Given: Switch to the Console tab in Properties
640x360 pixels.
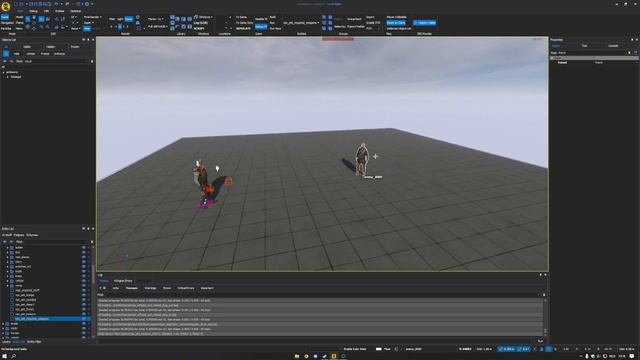Looking at the screenshot, I should pyautogui.click(x=613, y=46).
